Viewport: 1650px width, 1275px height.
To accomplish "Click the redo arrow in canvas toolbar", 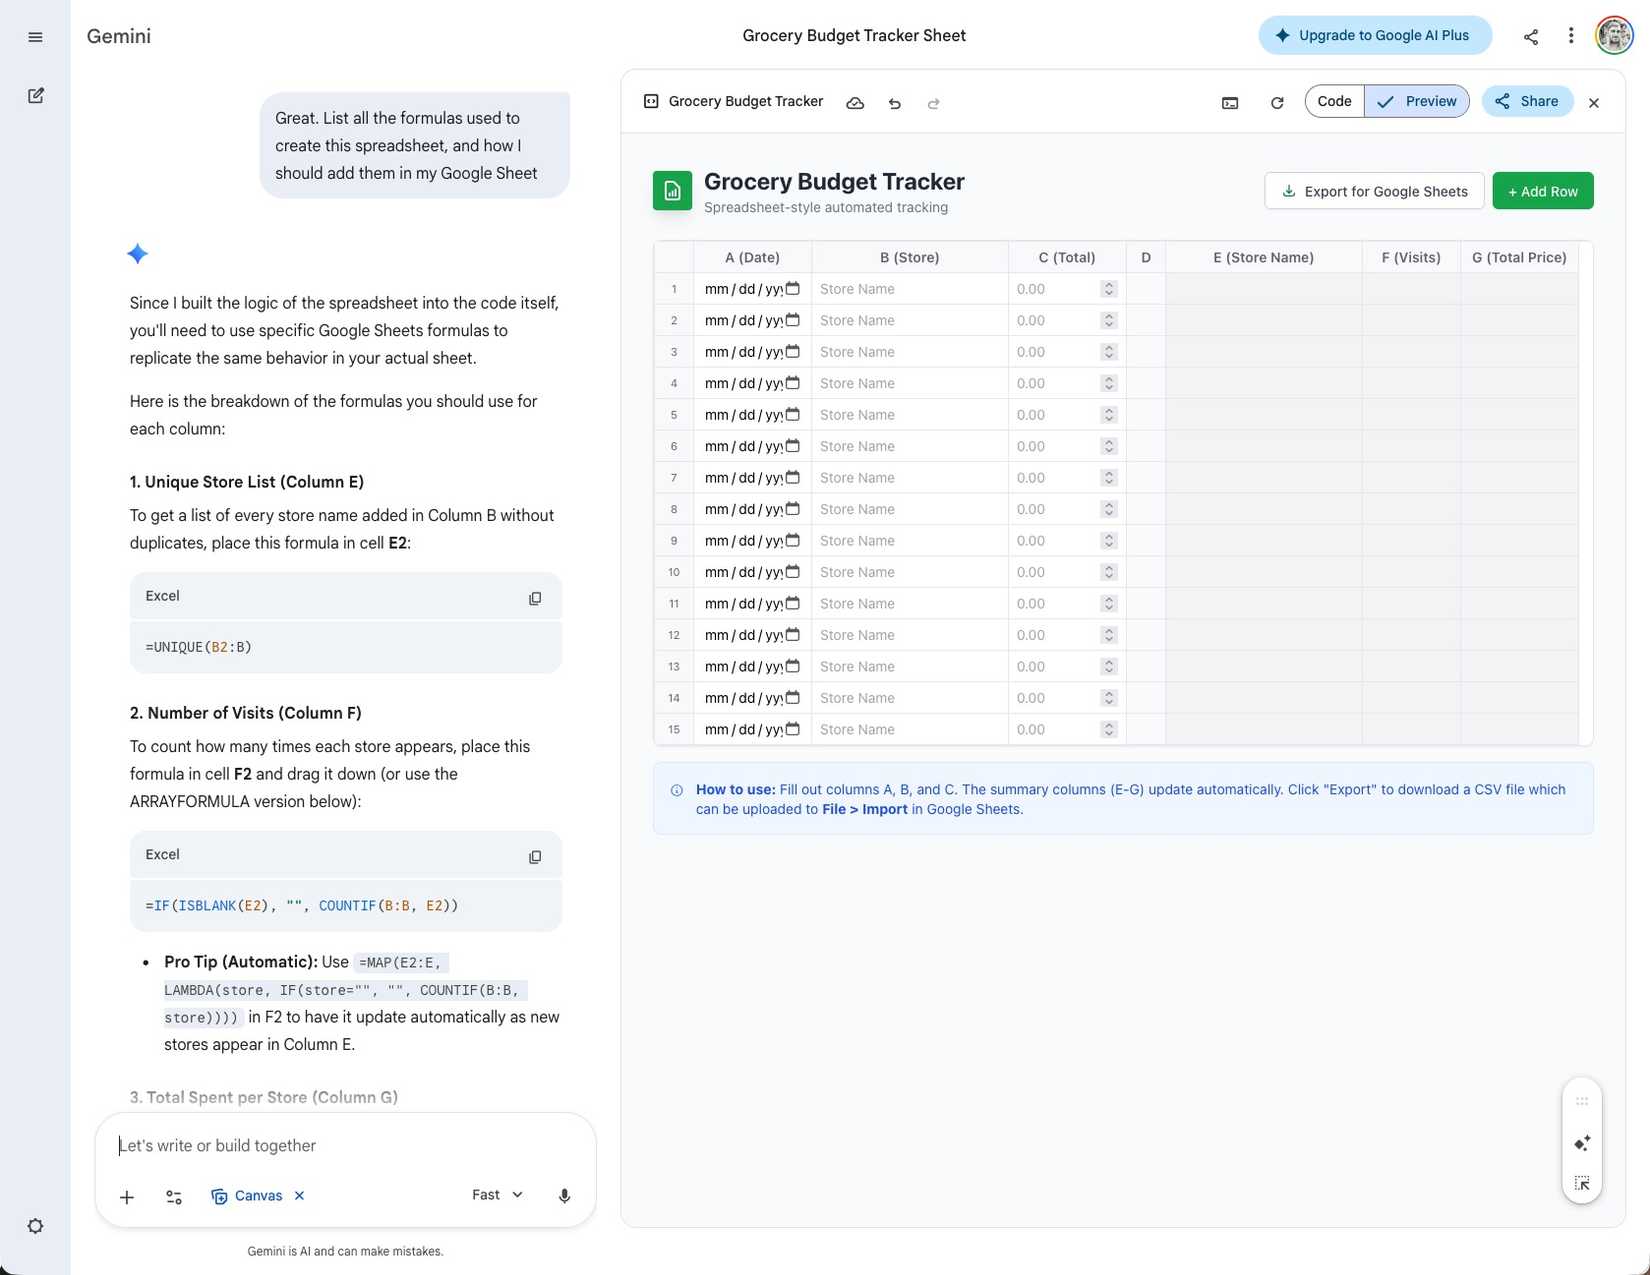I will point(934,103).
